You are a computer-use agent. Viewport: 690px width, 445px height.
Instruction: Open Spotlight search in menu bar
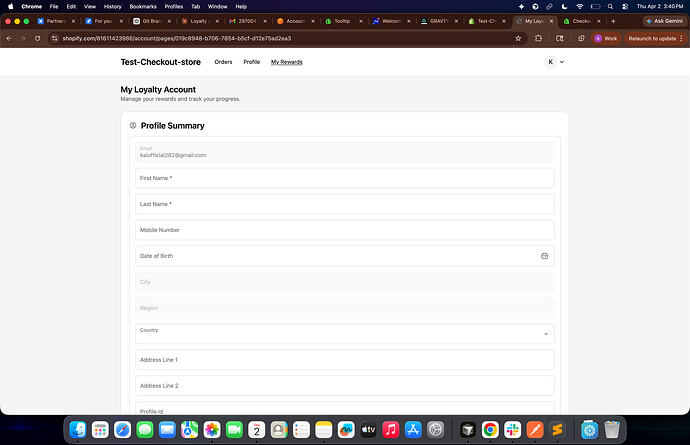coord(610,7)
